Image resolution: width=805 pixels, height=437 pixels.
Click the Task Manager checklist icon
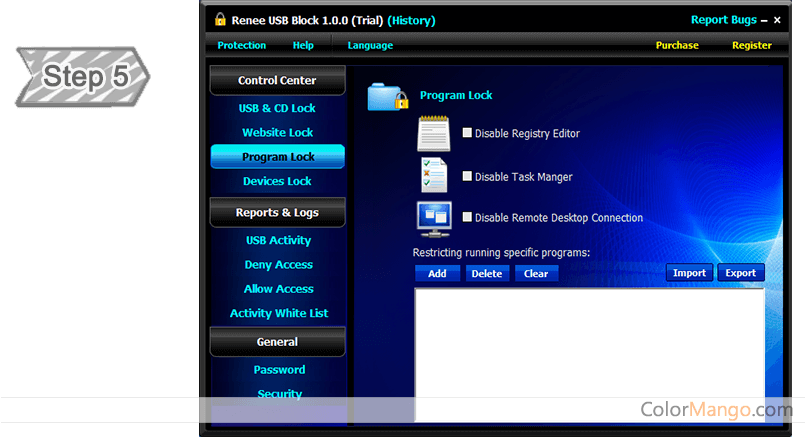coord(434,175)
